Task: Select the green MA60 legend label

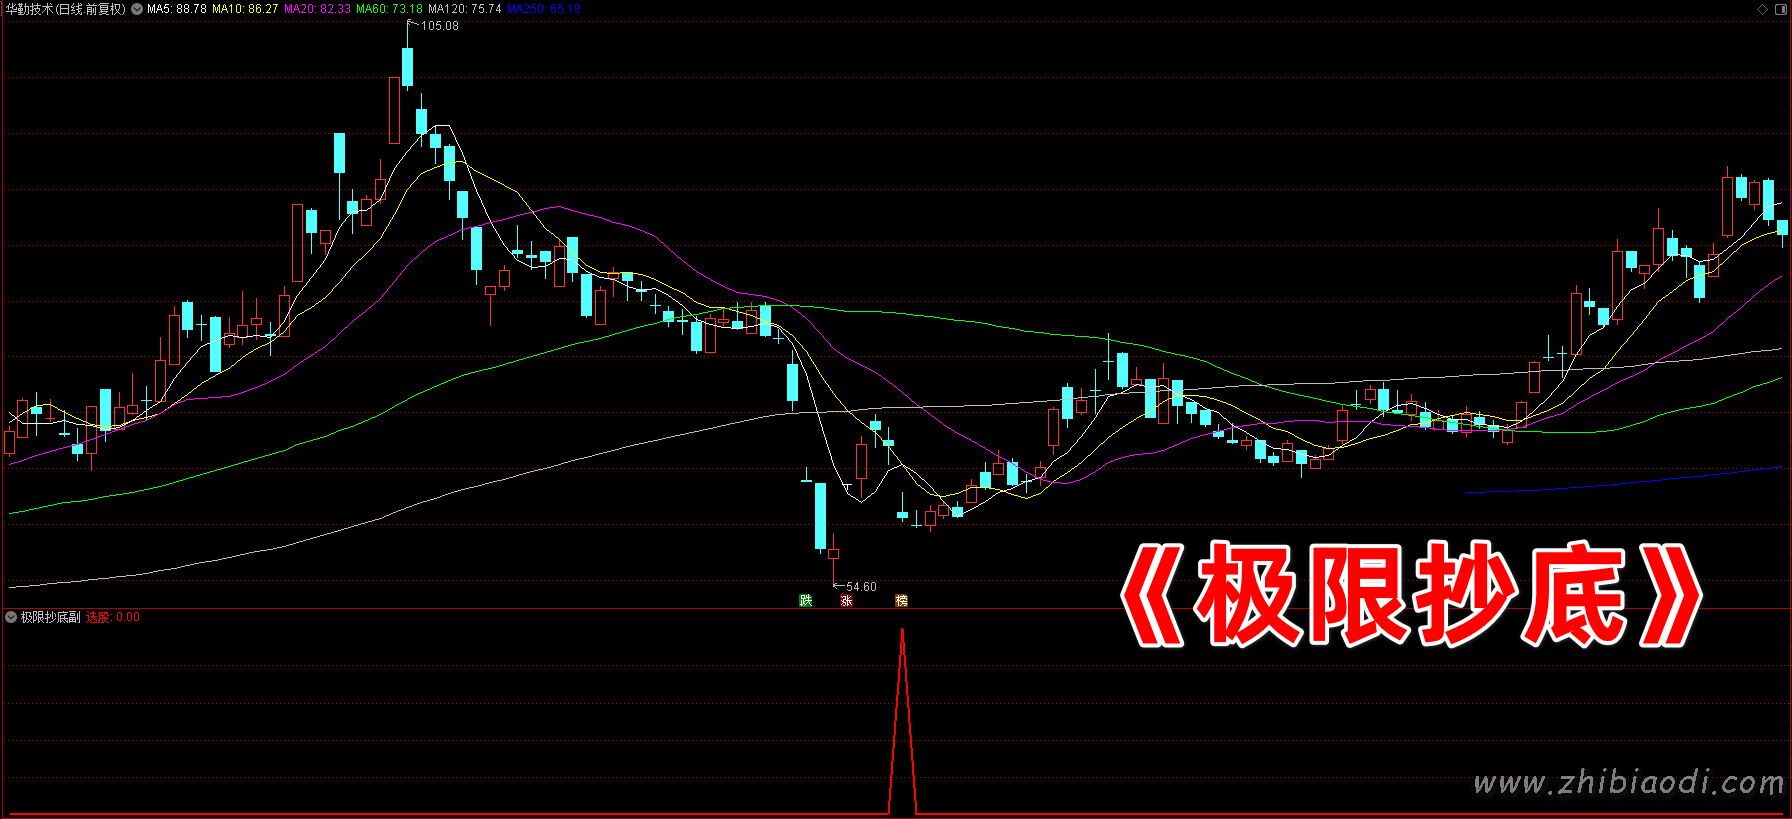Action: pos(389,9)
